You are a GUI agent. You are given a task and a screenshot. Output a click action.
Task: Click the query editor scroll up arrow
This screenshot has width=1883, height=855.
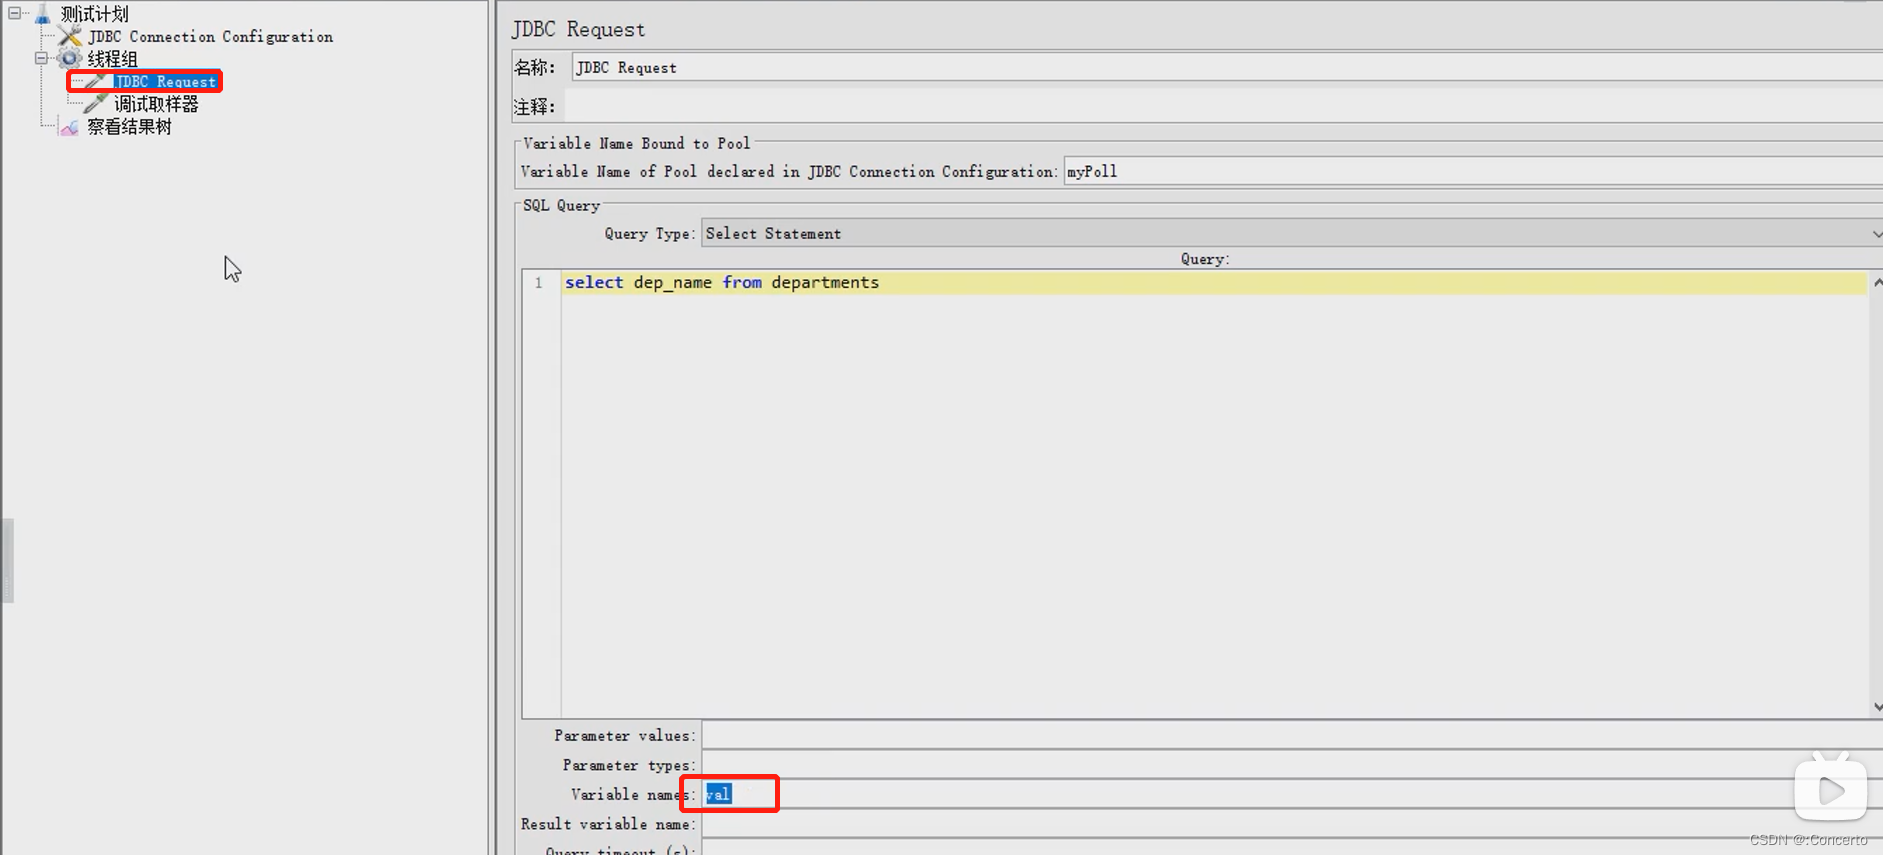tap(1877, 283)
